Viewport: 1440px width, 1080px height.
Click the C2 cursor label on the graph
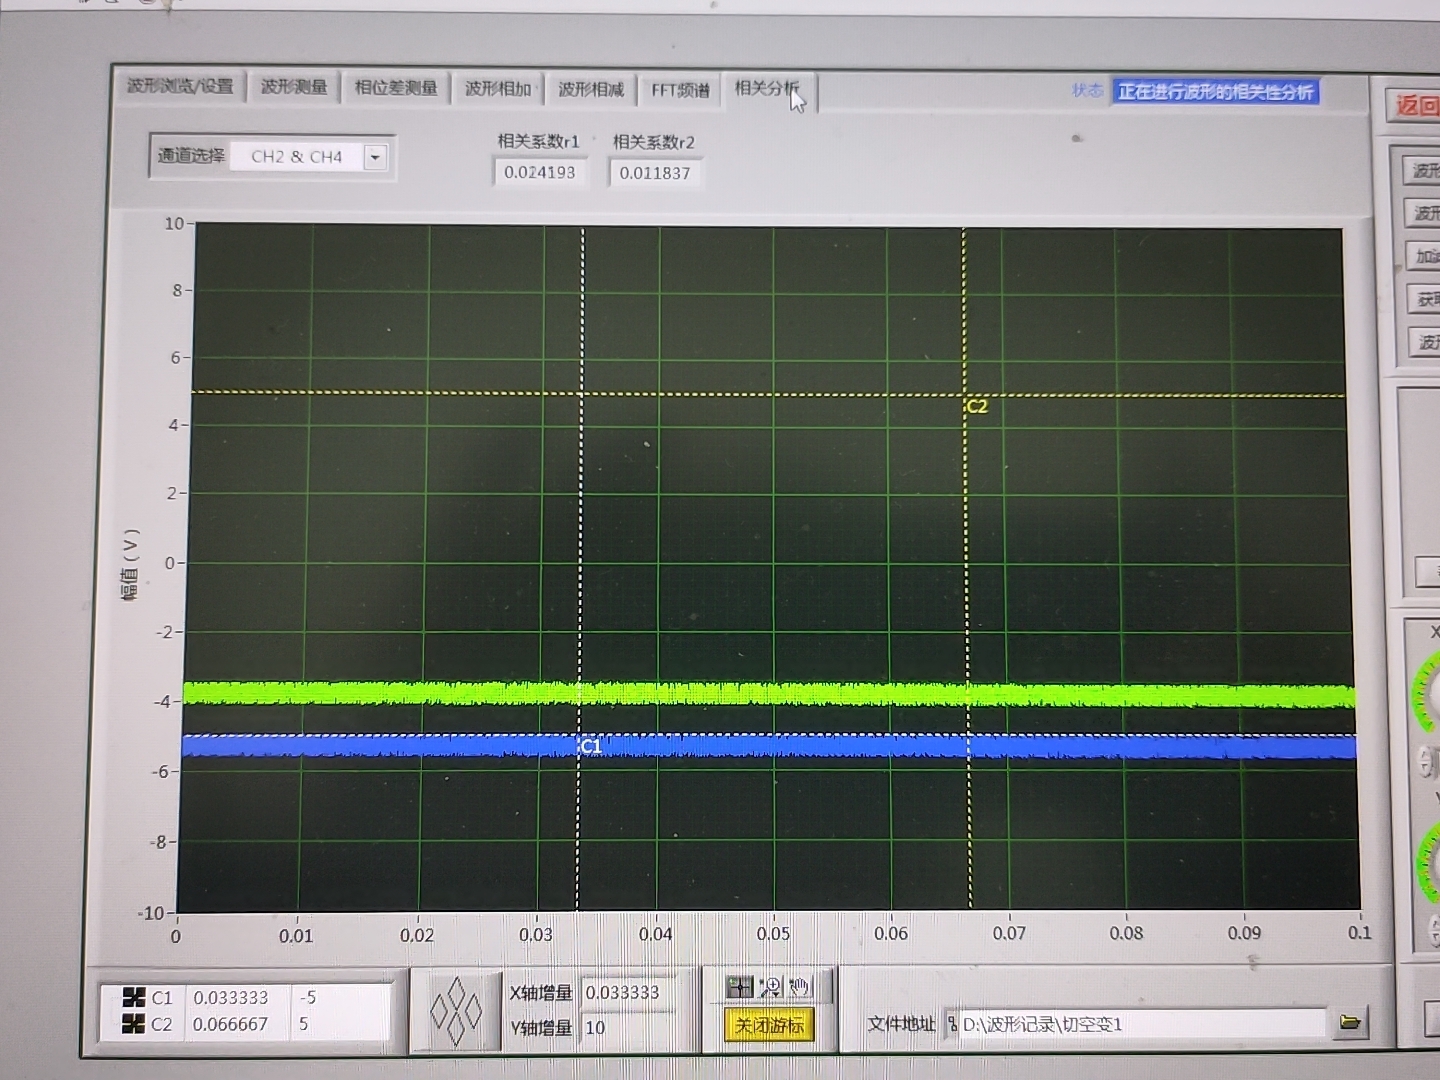[977, 406]
